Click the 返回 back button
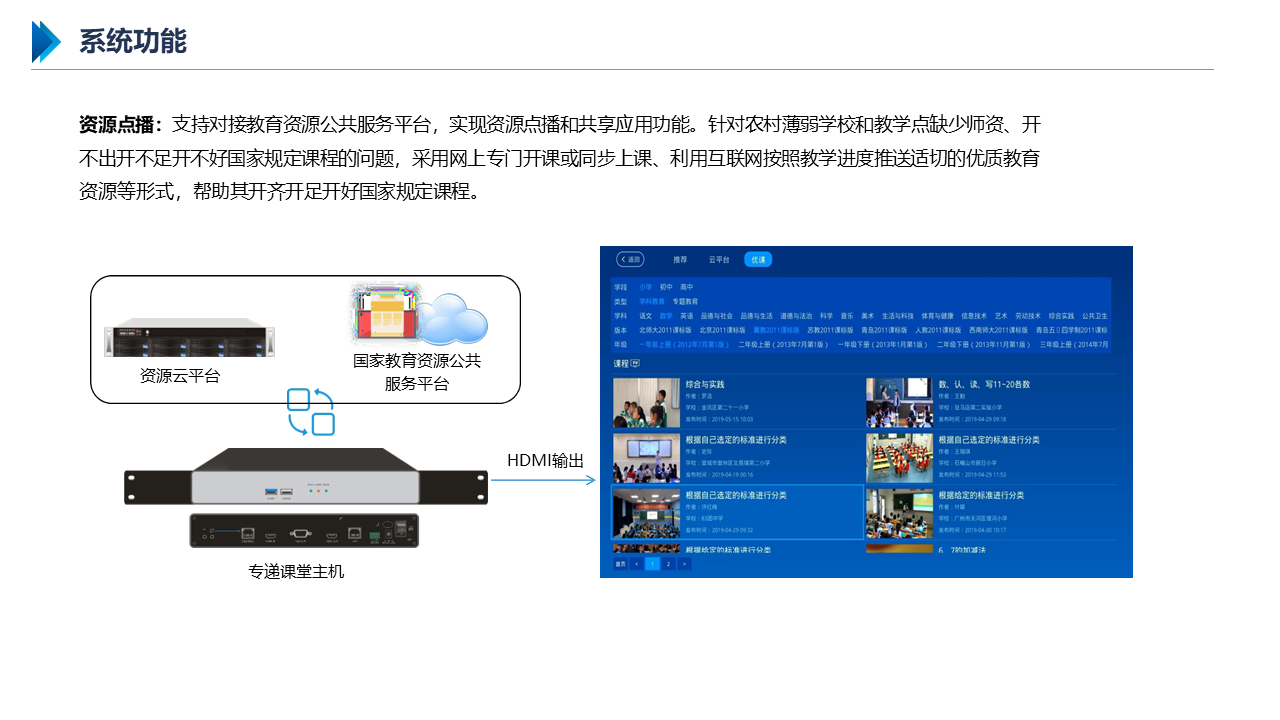The height and width of the screenshot is (720, 1280). [630, 259]
